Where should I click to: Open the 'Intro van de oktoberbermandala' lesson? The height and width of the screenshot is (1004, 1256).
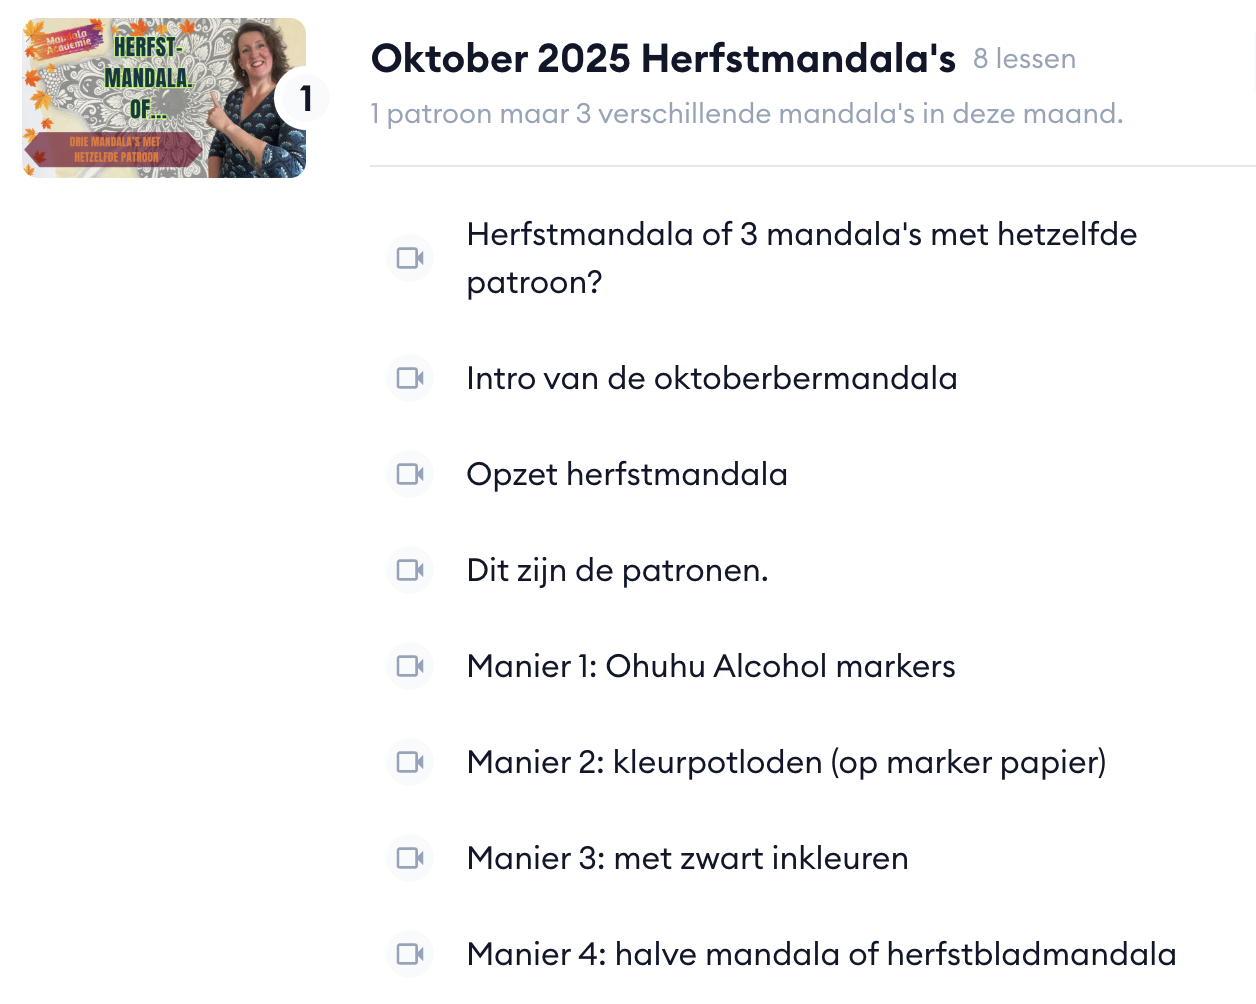point(711,378)
